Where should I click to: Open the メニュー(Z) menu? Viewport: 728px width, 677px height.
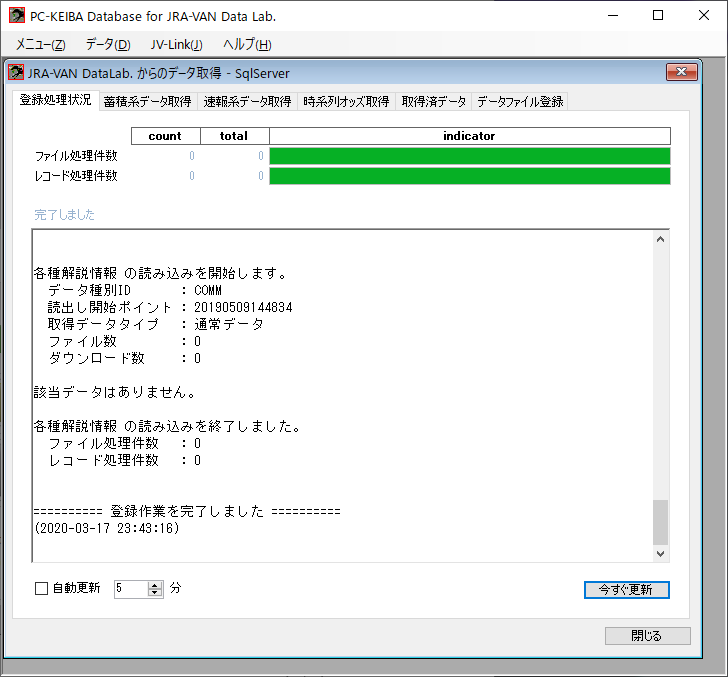tap(40, 45)
